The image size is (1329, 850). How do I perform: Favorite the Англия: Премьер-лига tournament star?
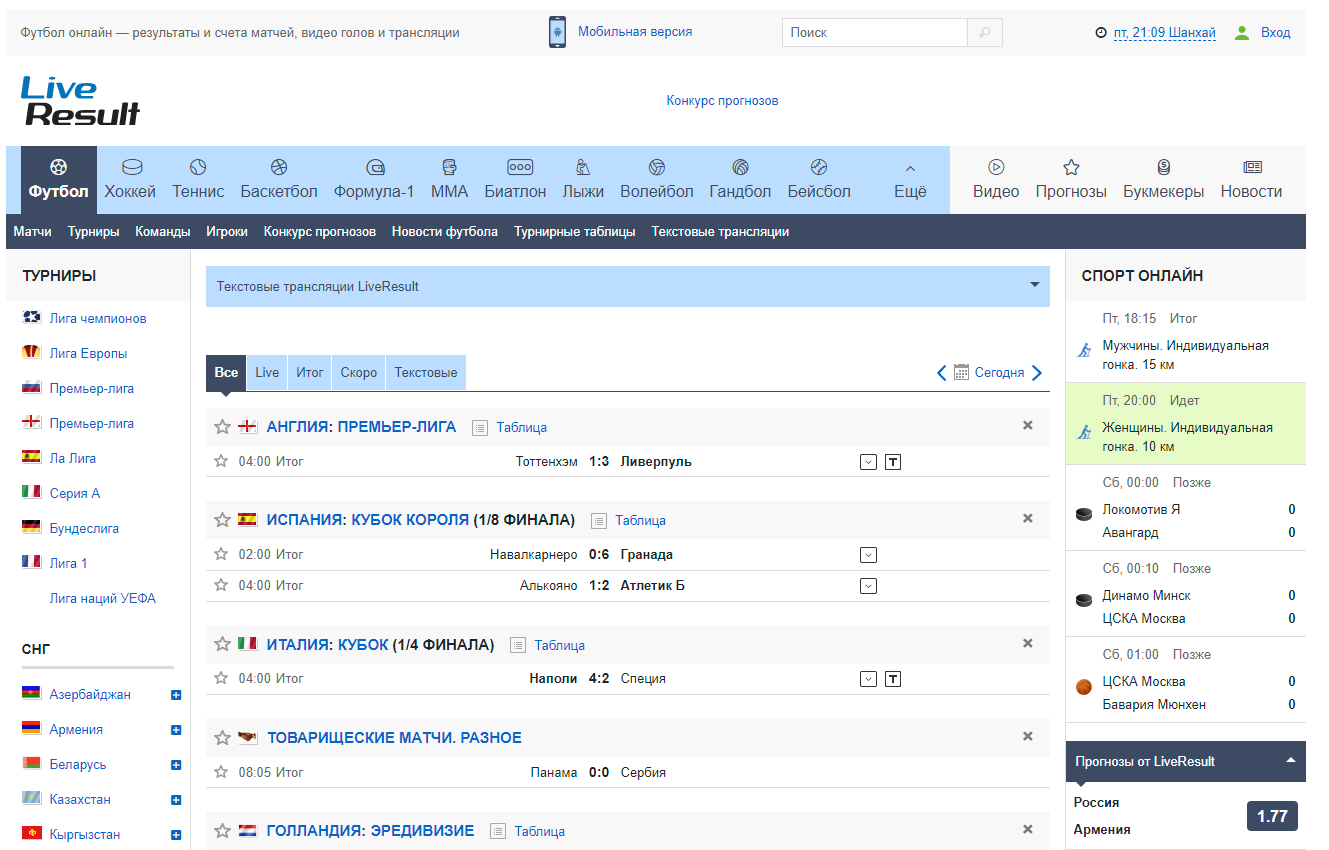click(223, 427)
